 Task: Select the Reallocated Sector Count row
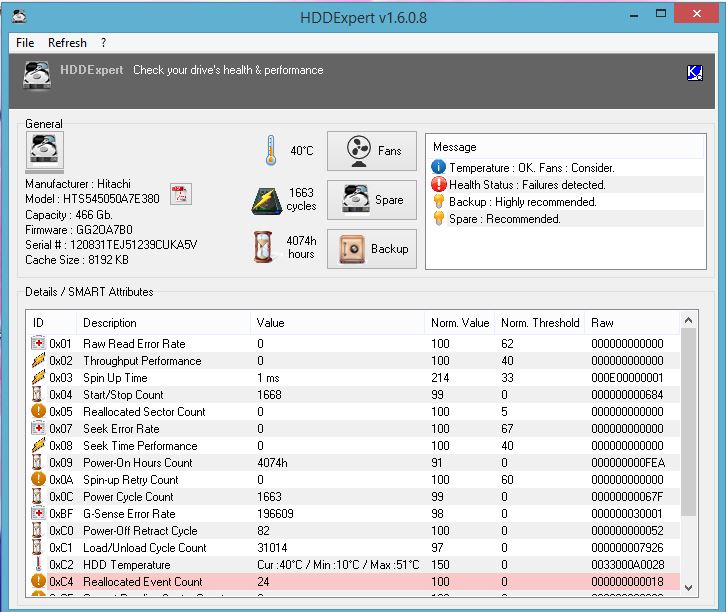coord(355,412)
